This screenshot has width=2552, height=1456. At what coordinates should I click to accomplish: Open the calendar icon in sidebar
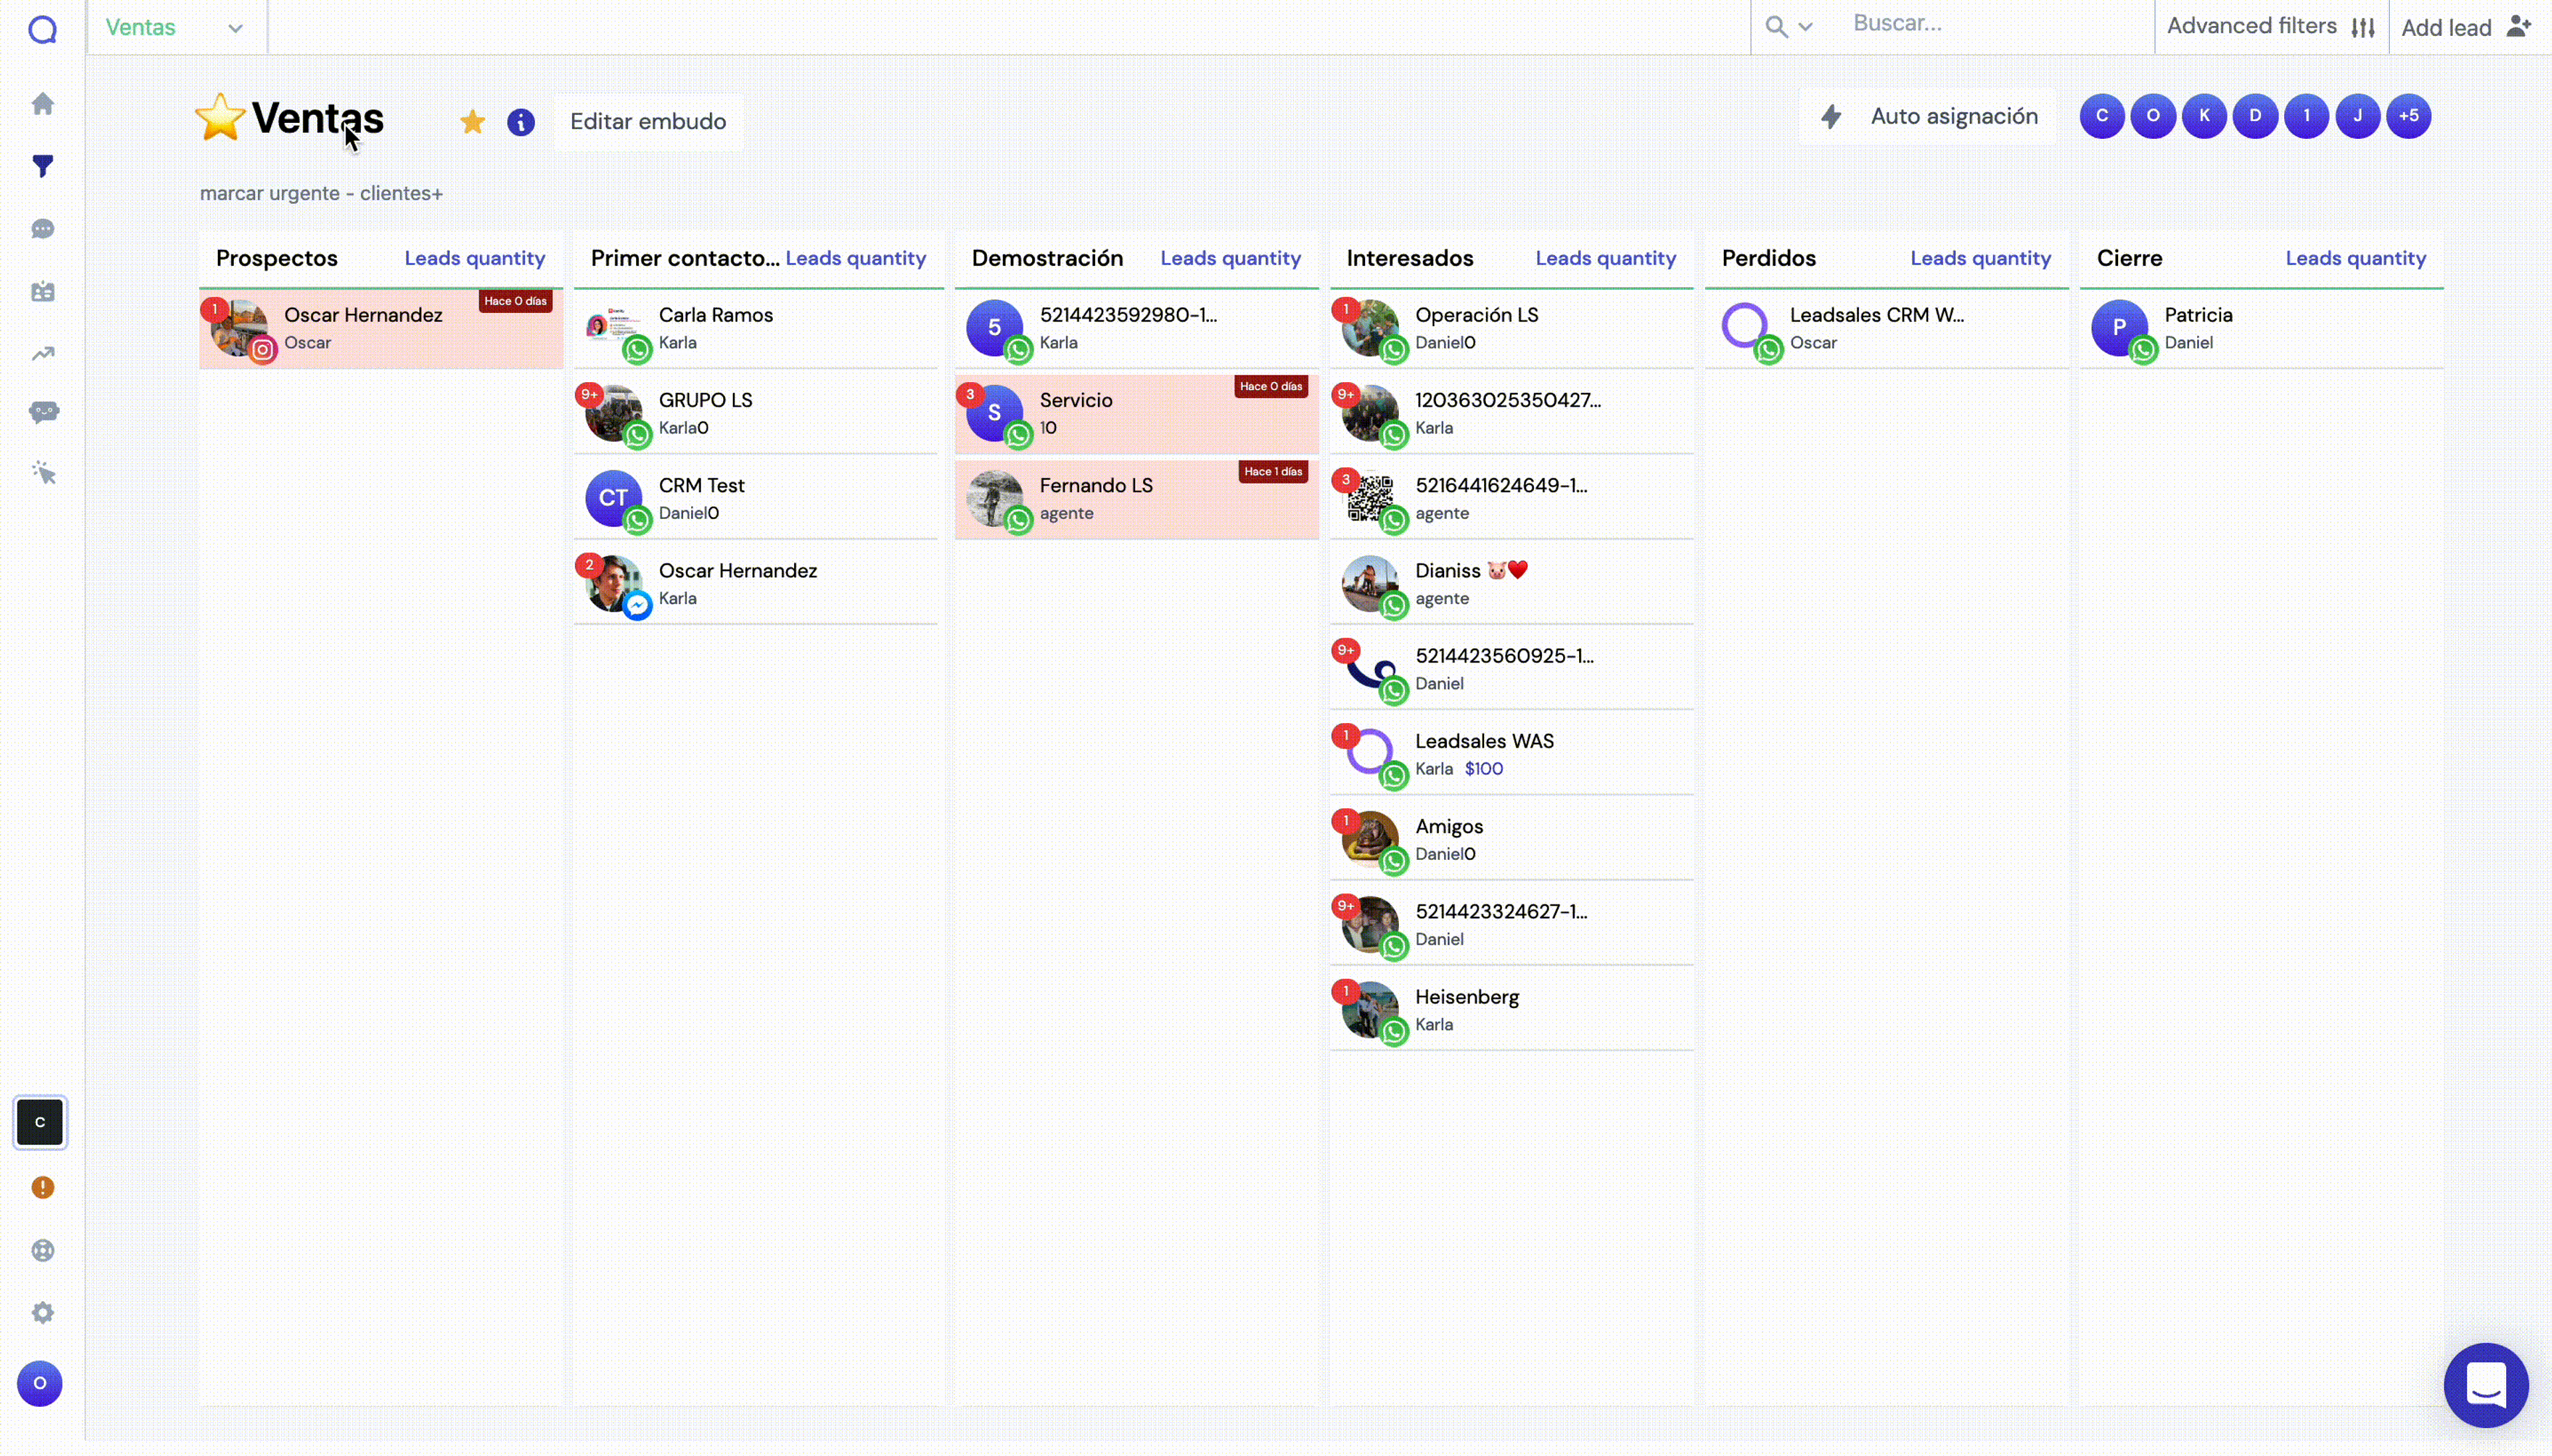[x=42, y=292]
